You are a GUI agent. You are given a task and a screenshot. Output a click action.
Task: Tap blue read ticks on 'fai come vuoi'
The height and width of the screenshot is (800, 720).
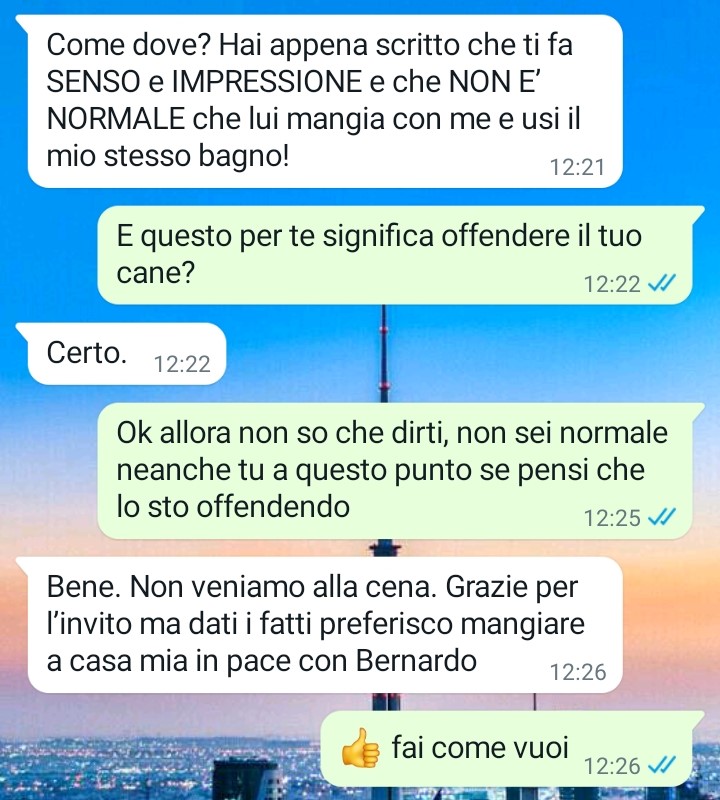(x=662, y=765)
